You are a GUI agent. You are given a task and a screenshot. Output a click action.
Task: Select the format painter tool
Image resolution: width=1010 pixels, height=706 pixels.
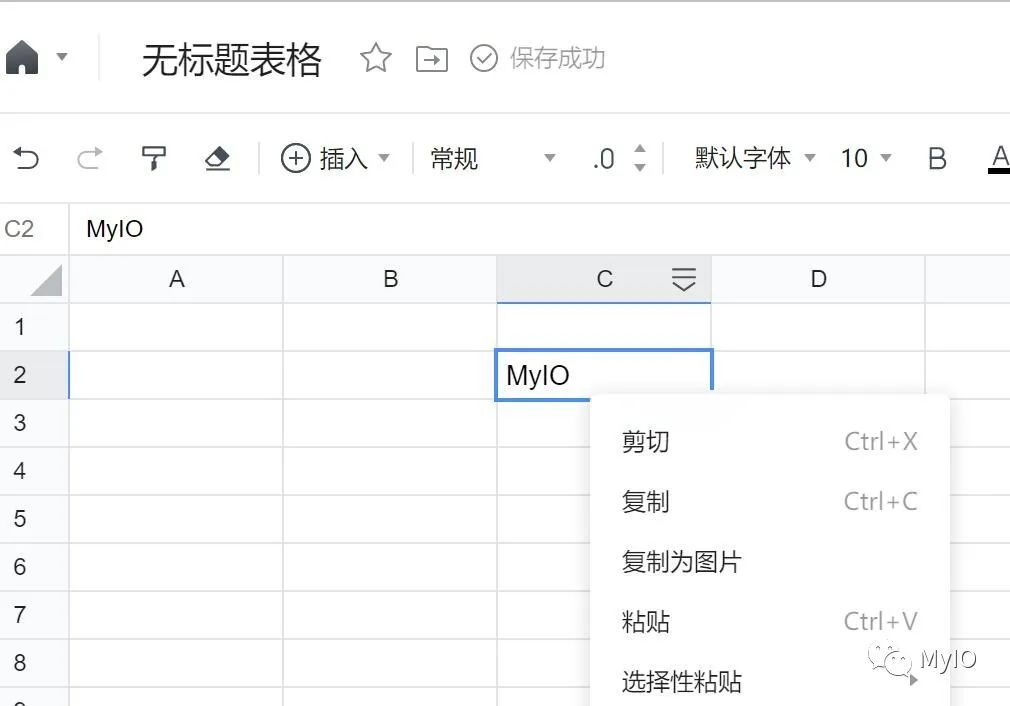point(154,158)
